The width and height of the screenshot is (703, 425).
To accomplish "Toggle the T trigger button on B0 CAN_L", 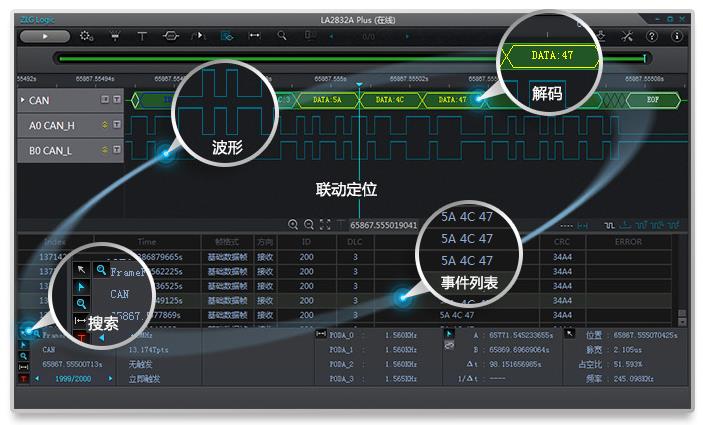I will click(116, 151).
